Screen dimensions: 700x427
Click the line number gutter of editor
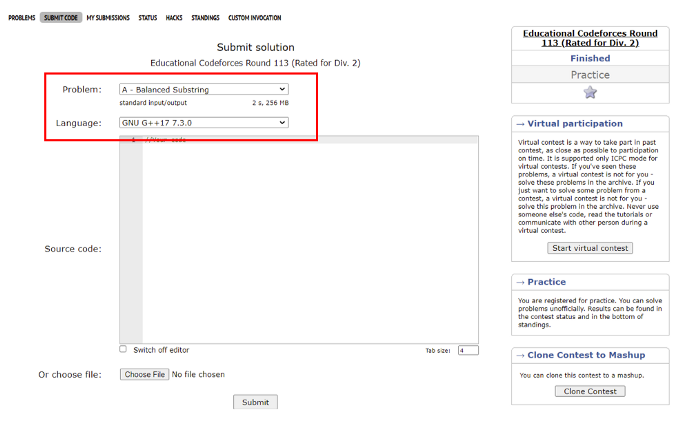point(131,241)
